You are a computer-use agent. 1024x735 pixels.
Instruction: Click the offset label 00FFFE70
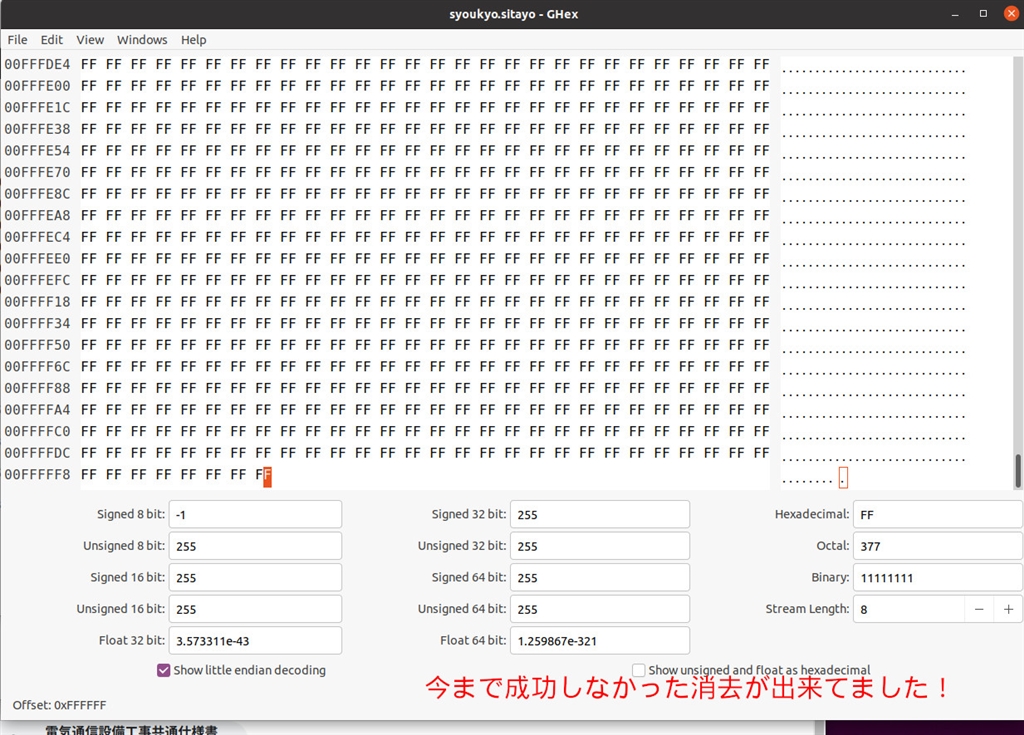[x=37, y=172]
